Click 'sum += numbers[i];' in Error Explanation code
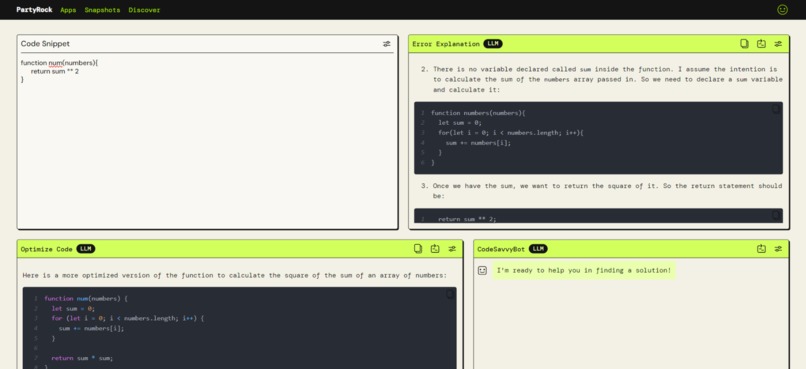This screenshot has width=806, height=369. pos(479,143)
